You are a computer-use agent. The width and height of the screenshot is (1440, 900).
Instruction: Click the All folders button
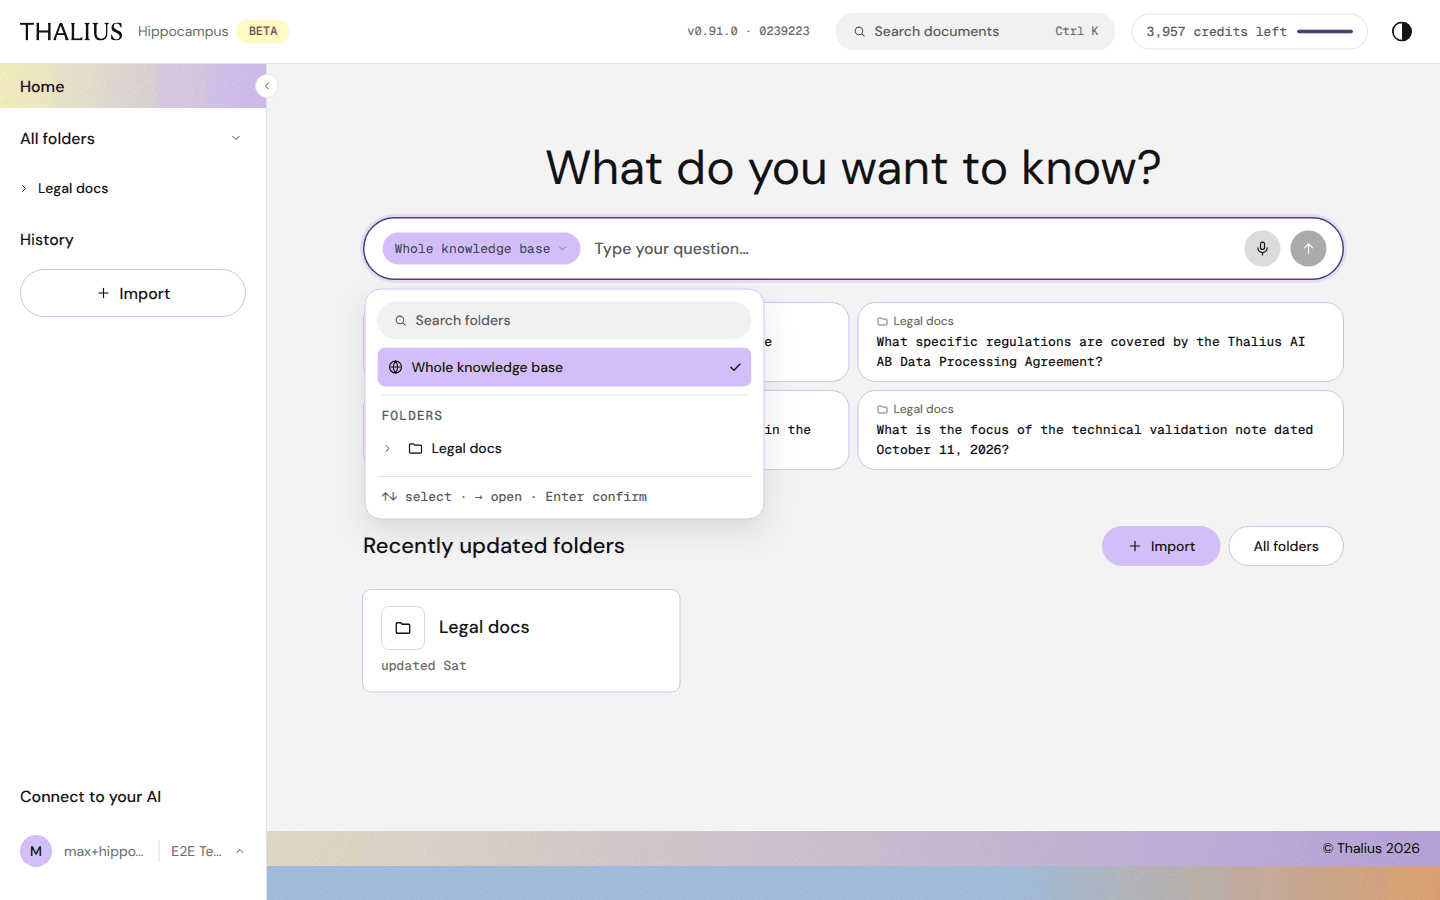pos(1286,546)
